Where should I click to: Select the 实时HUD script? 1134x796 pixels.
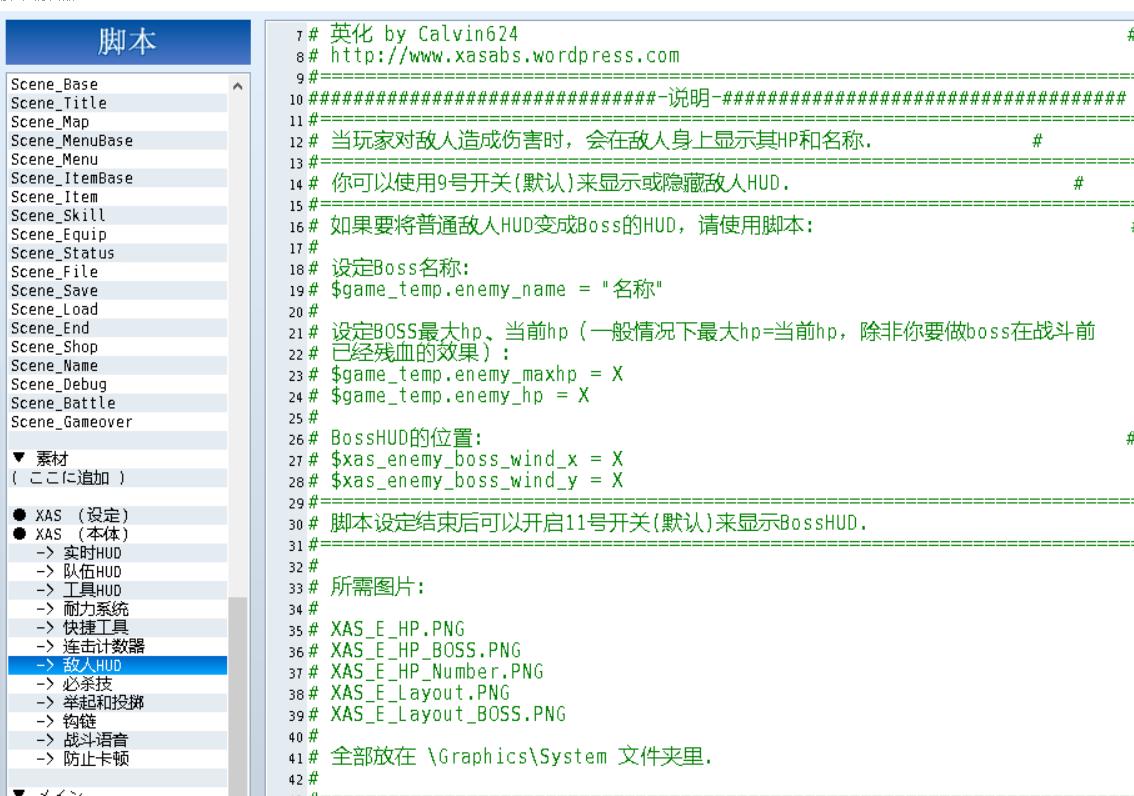point(117,554)
